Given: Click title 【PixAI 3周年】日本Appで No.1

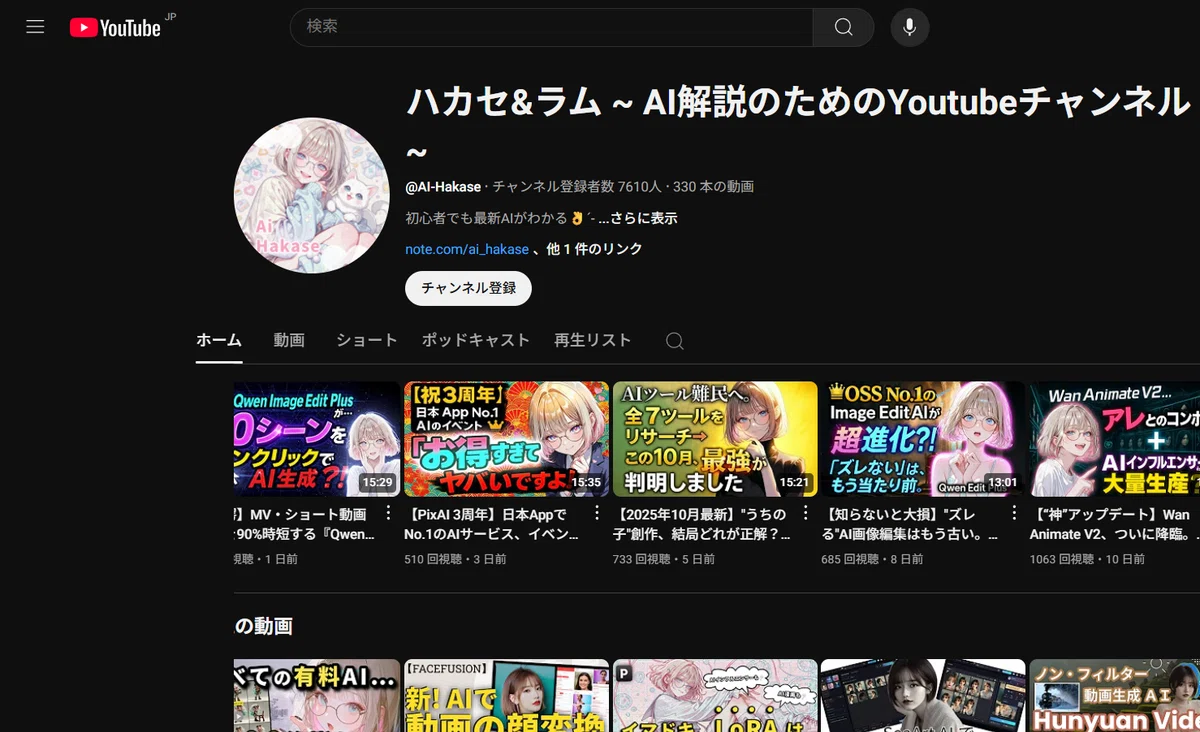Looking at the screenshot, I should point(492,524).
